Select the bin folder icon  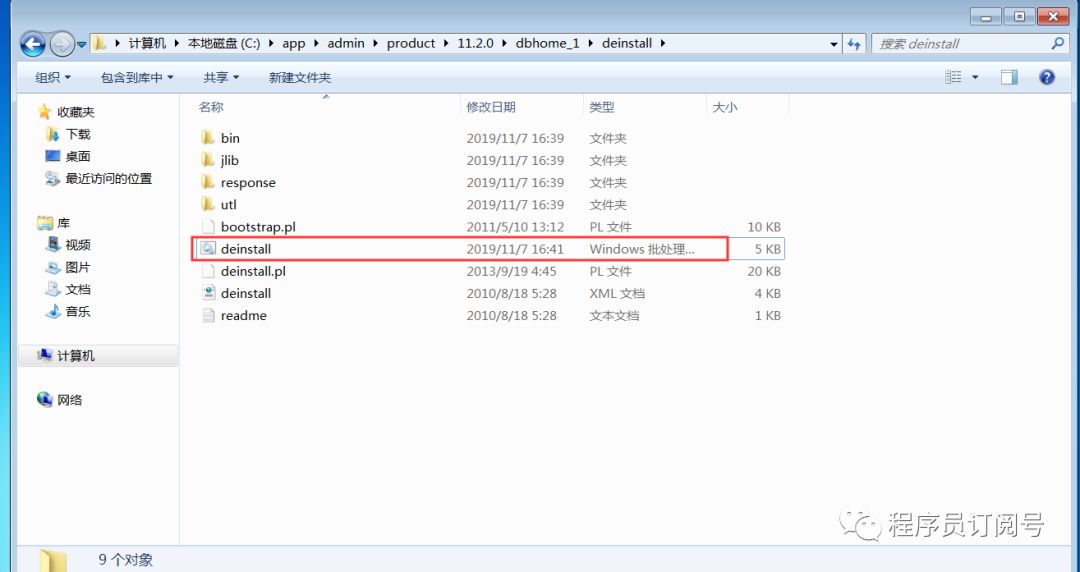pos(208,138)
